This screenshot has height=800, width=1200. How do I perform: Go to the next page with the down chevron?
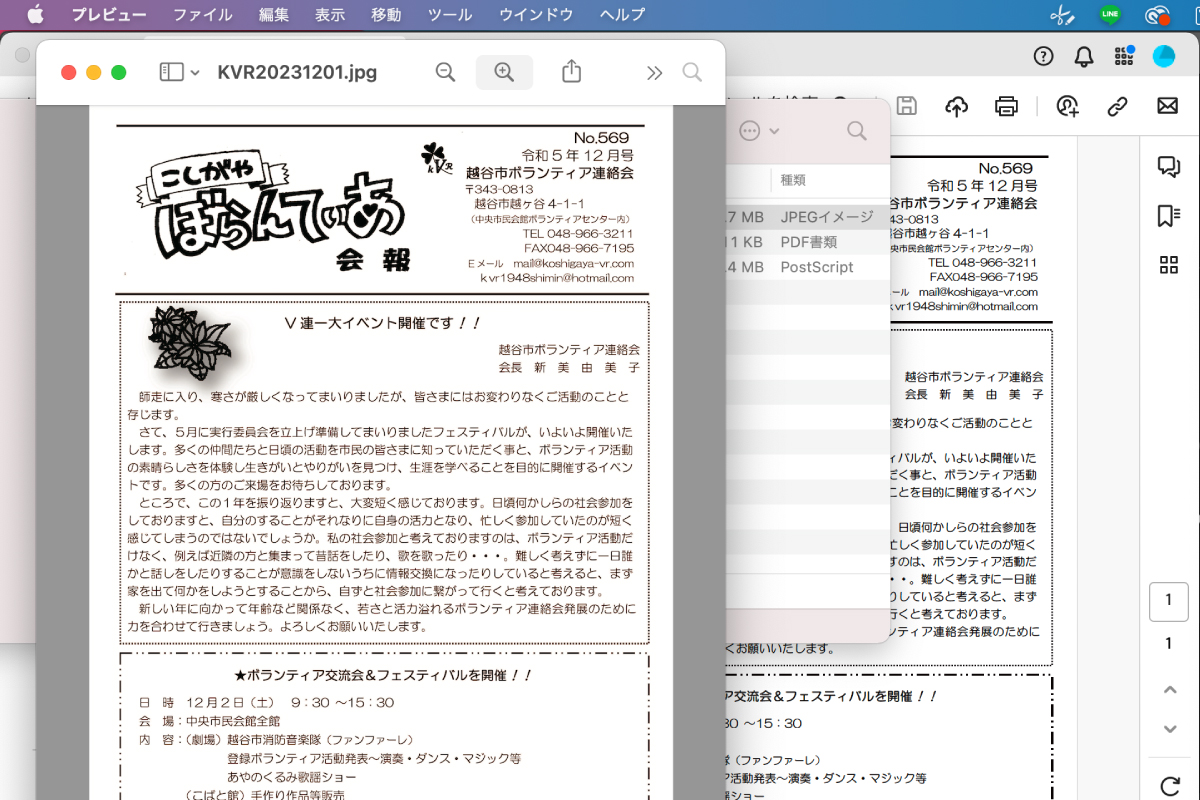[1169, 729]
